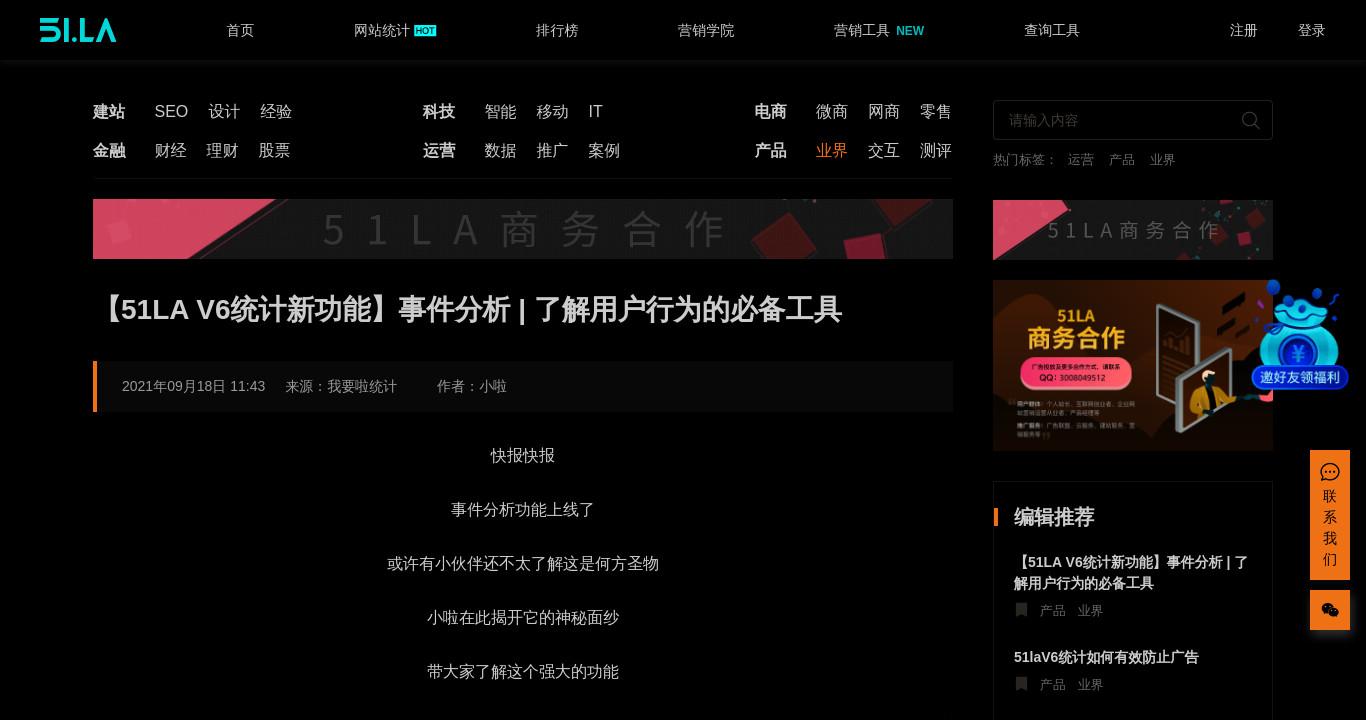Select the IT subcategory
1366x720 pixels.
[x=595, y=112]
